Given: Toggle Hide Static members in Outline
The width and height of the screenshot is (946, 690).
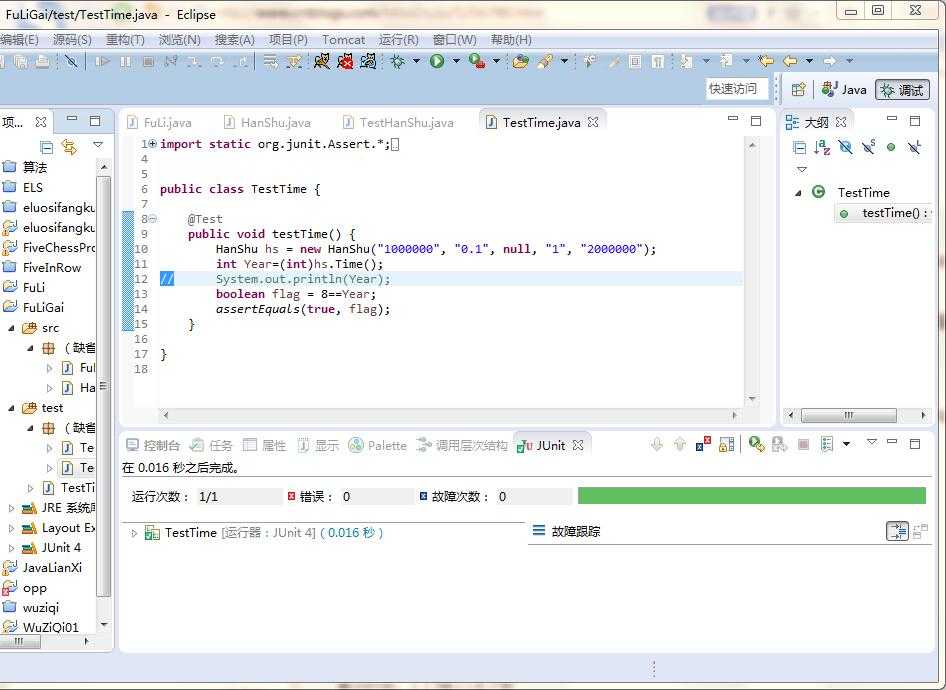Looking at the screenshot, I should [868, 147].
